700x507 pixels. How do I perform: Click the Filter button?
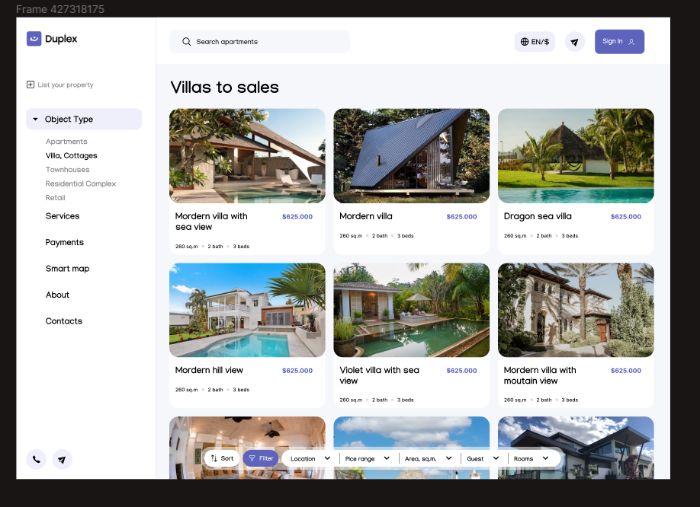[261, 458]
